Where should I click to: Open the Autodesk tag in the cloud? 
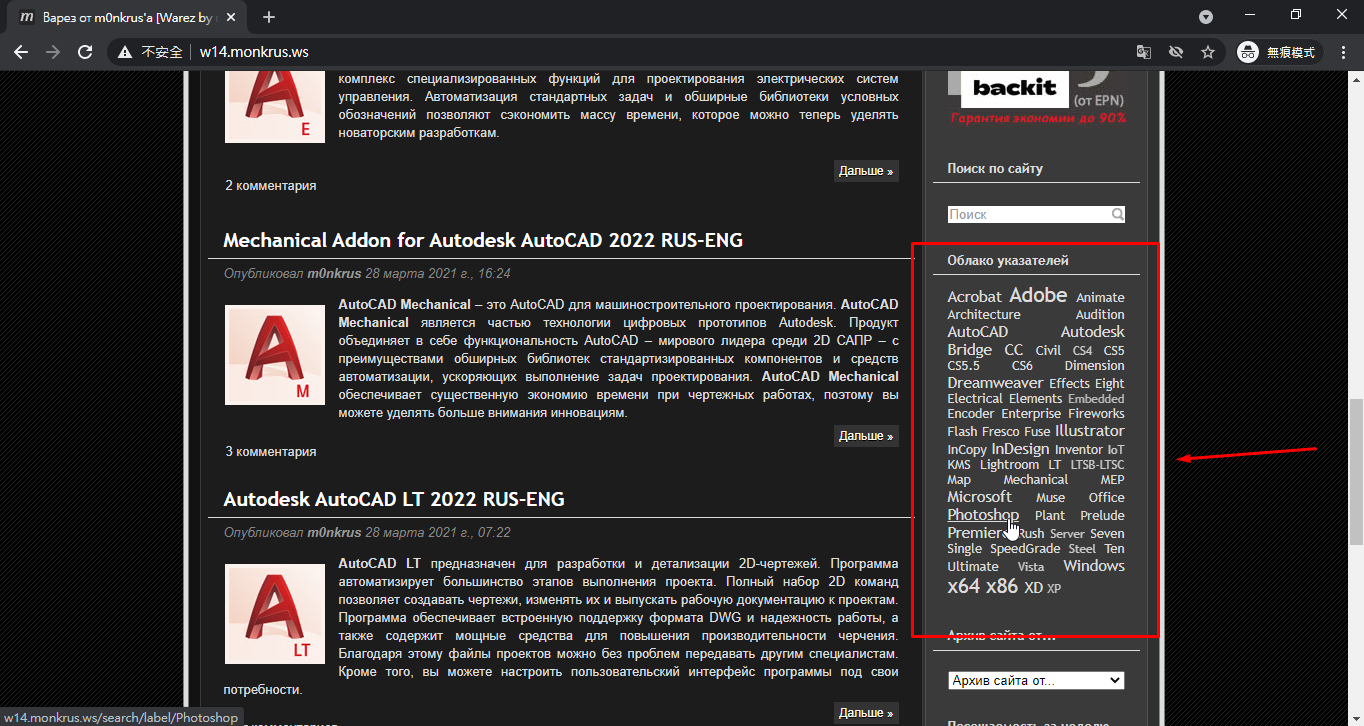pyautogui.click(x=1093, y=332)
